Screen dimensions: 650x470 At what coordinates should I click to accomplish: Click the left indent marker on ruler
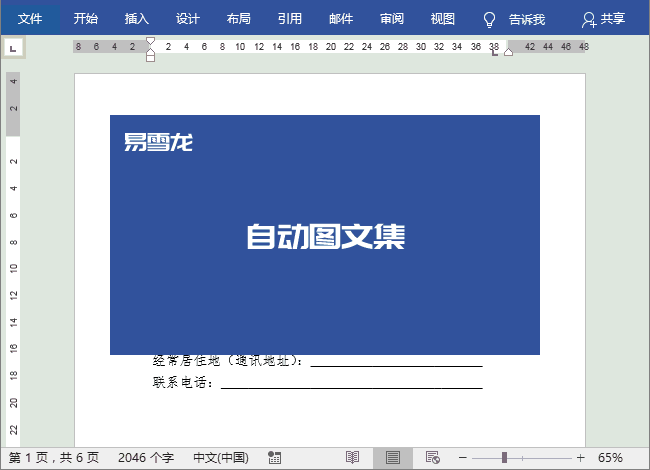[150, 56]
